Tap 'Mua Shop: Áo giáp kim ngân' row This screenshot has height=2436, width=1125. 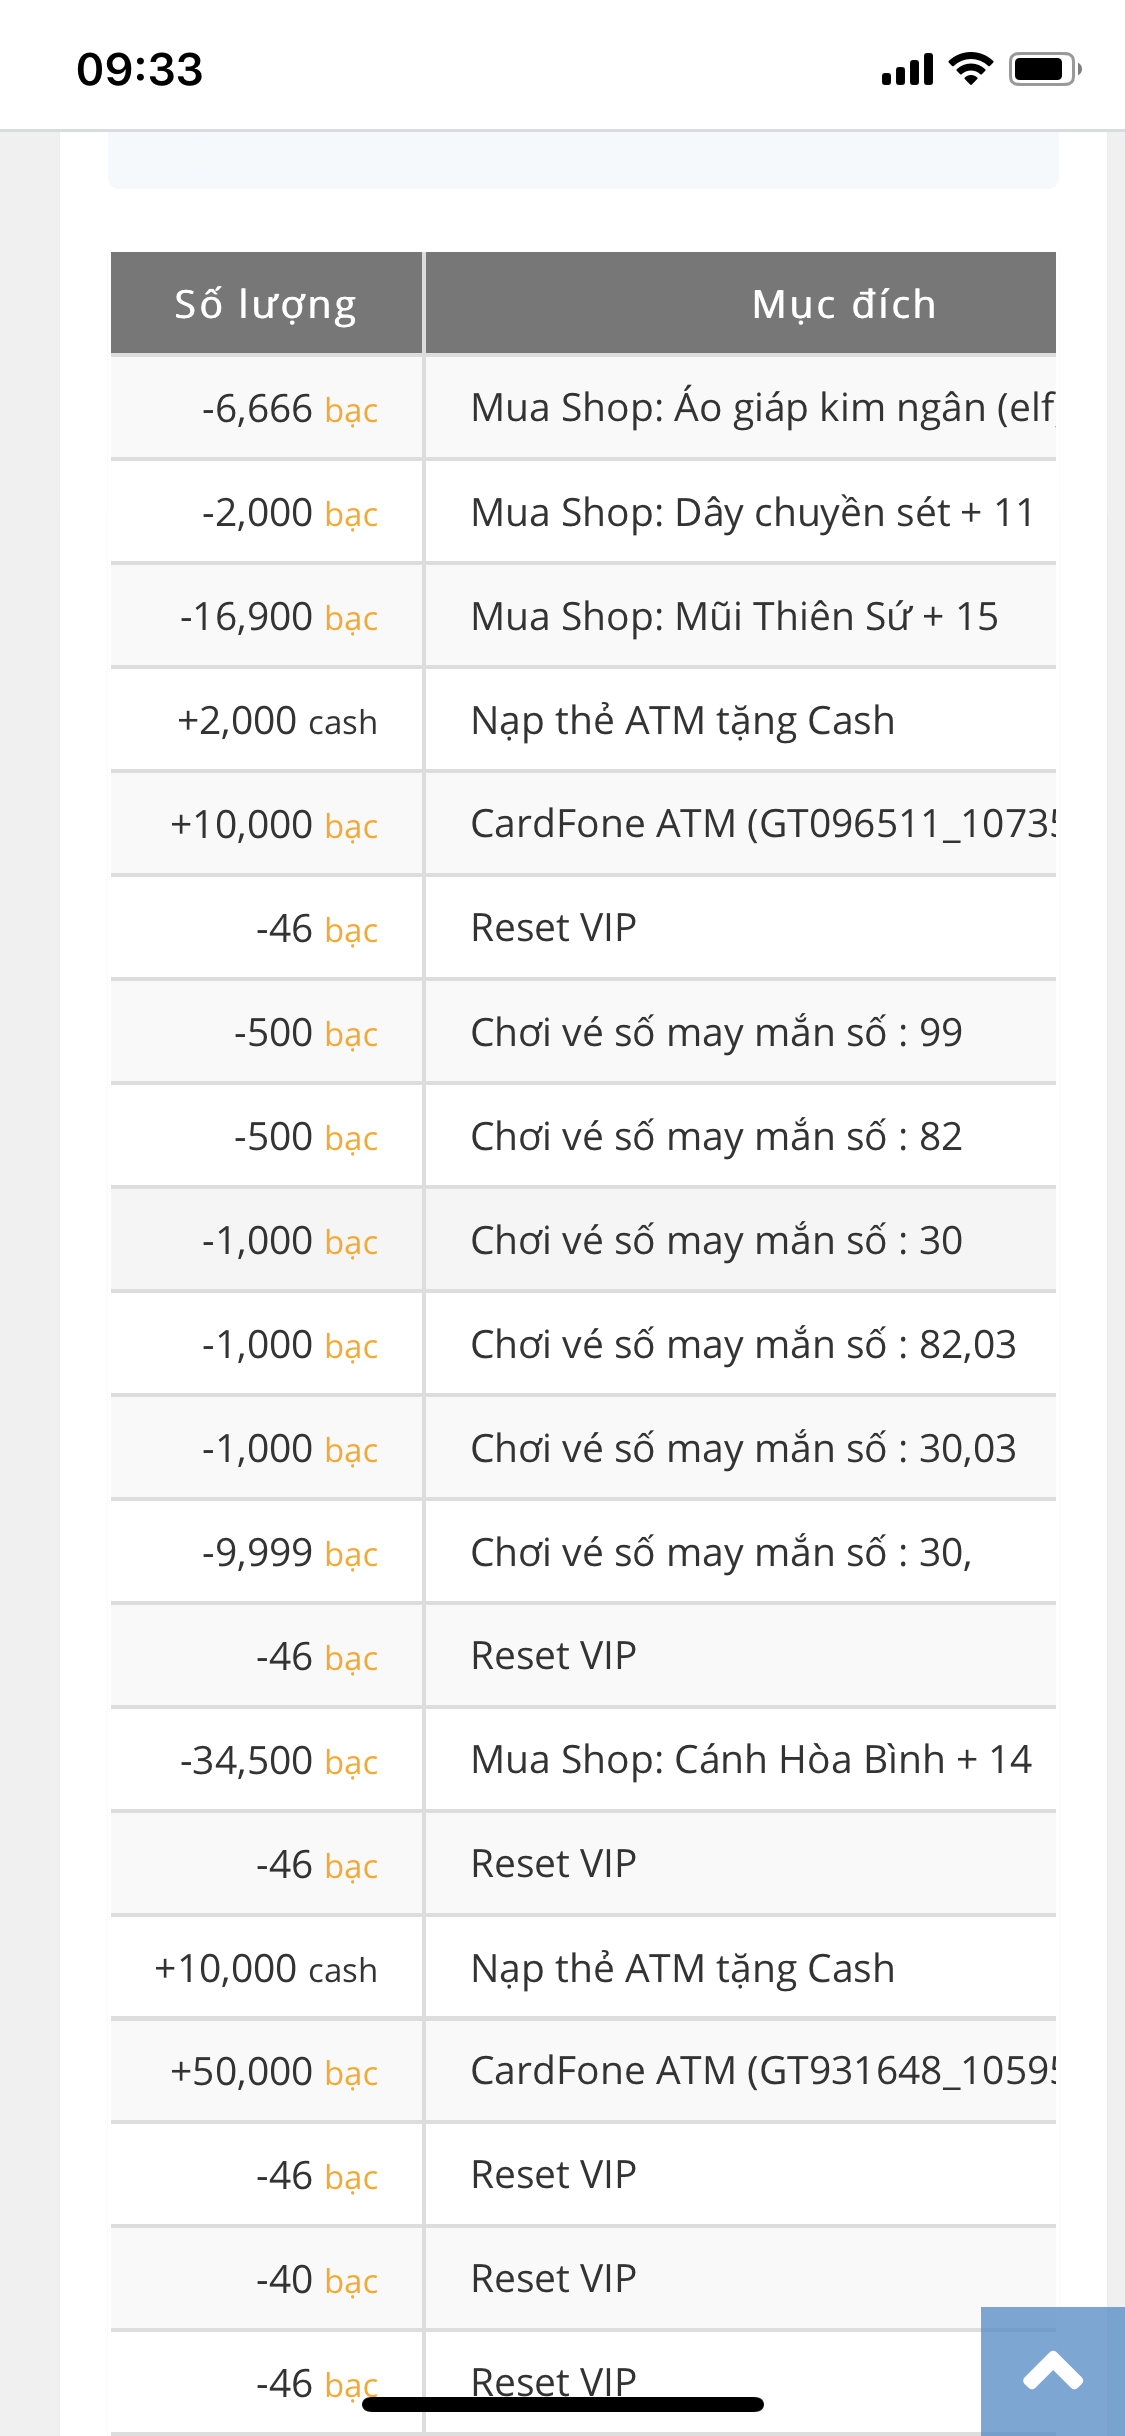coord(762,408)
